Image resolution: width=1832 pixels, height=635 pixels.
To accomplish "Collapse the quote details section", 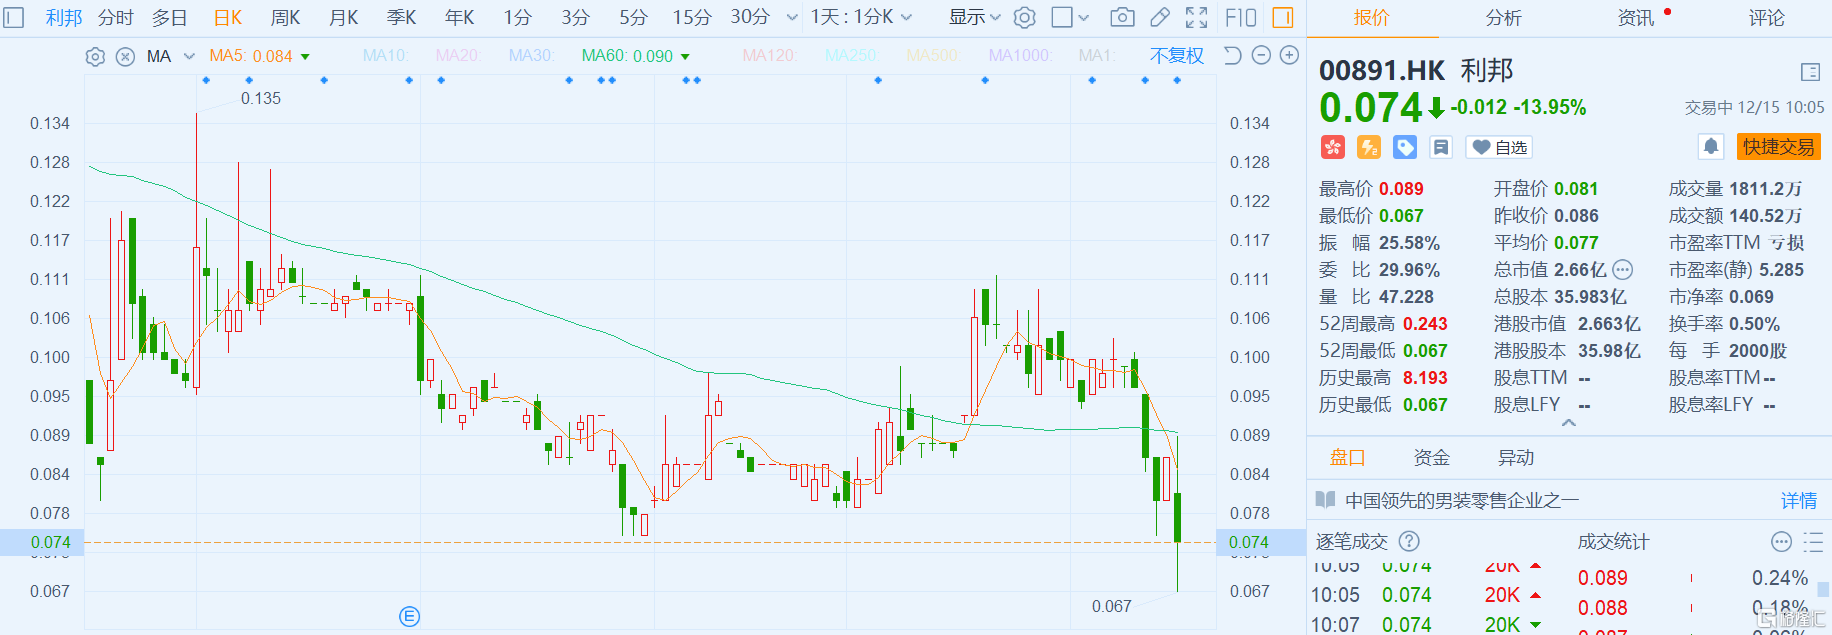I will pyautogui.click(x=1569, y=423).
